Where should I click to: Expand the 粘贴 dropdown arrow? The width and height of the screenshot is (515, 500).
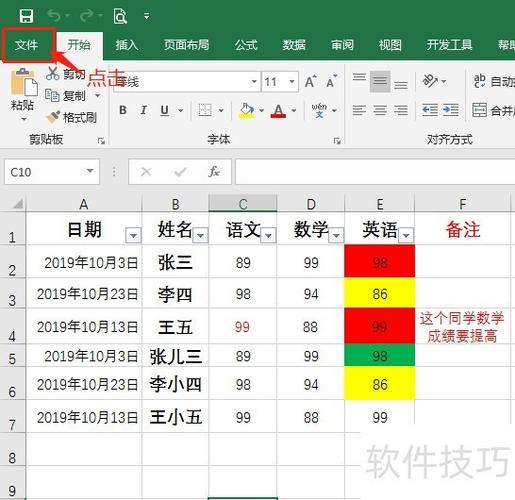point(24,119)
